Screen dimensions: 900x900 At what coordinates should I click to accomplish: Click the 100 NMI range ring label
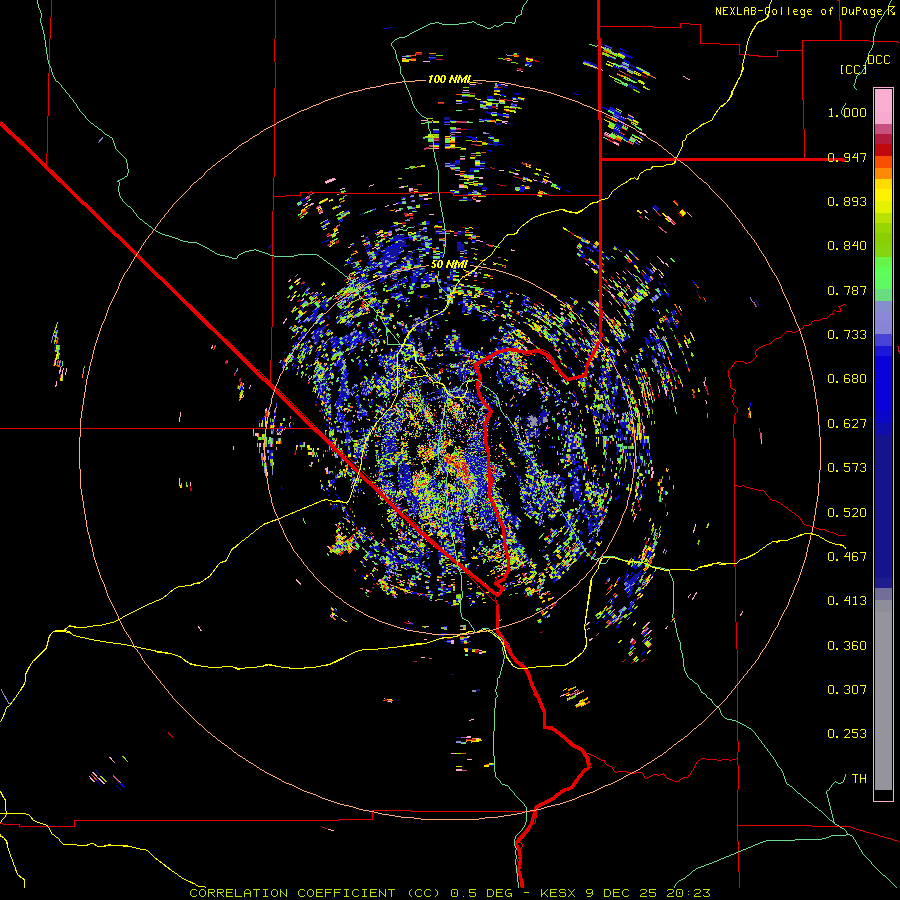coord(449,79)
